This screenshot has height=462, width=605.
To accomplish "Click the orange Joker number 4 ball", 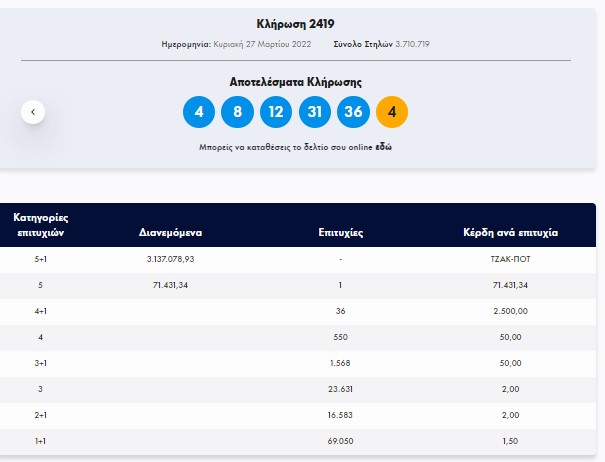I will coord(391,112).
